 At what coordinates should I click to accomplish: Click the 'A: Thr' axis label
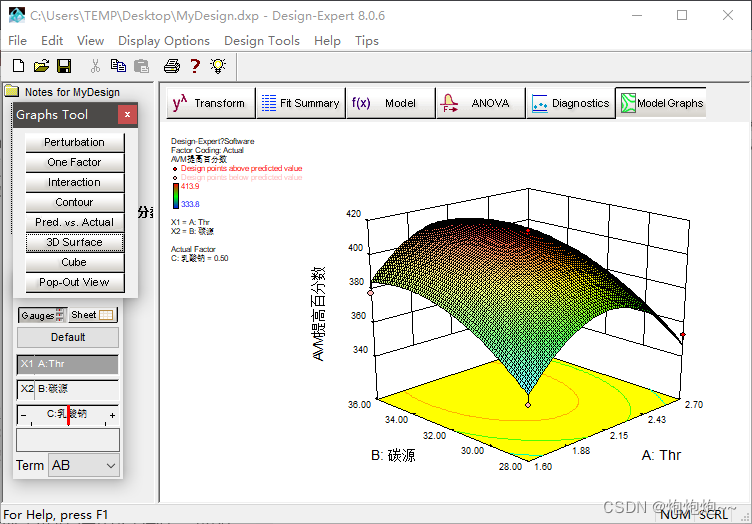[661, 455]
